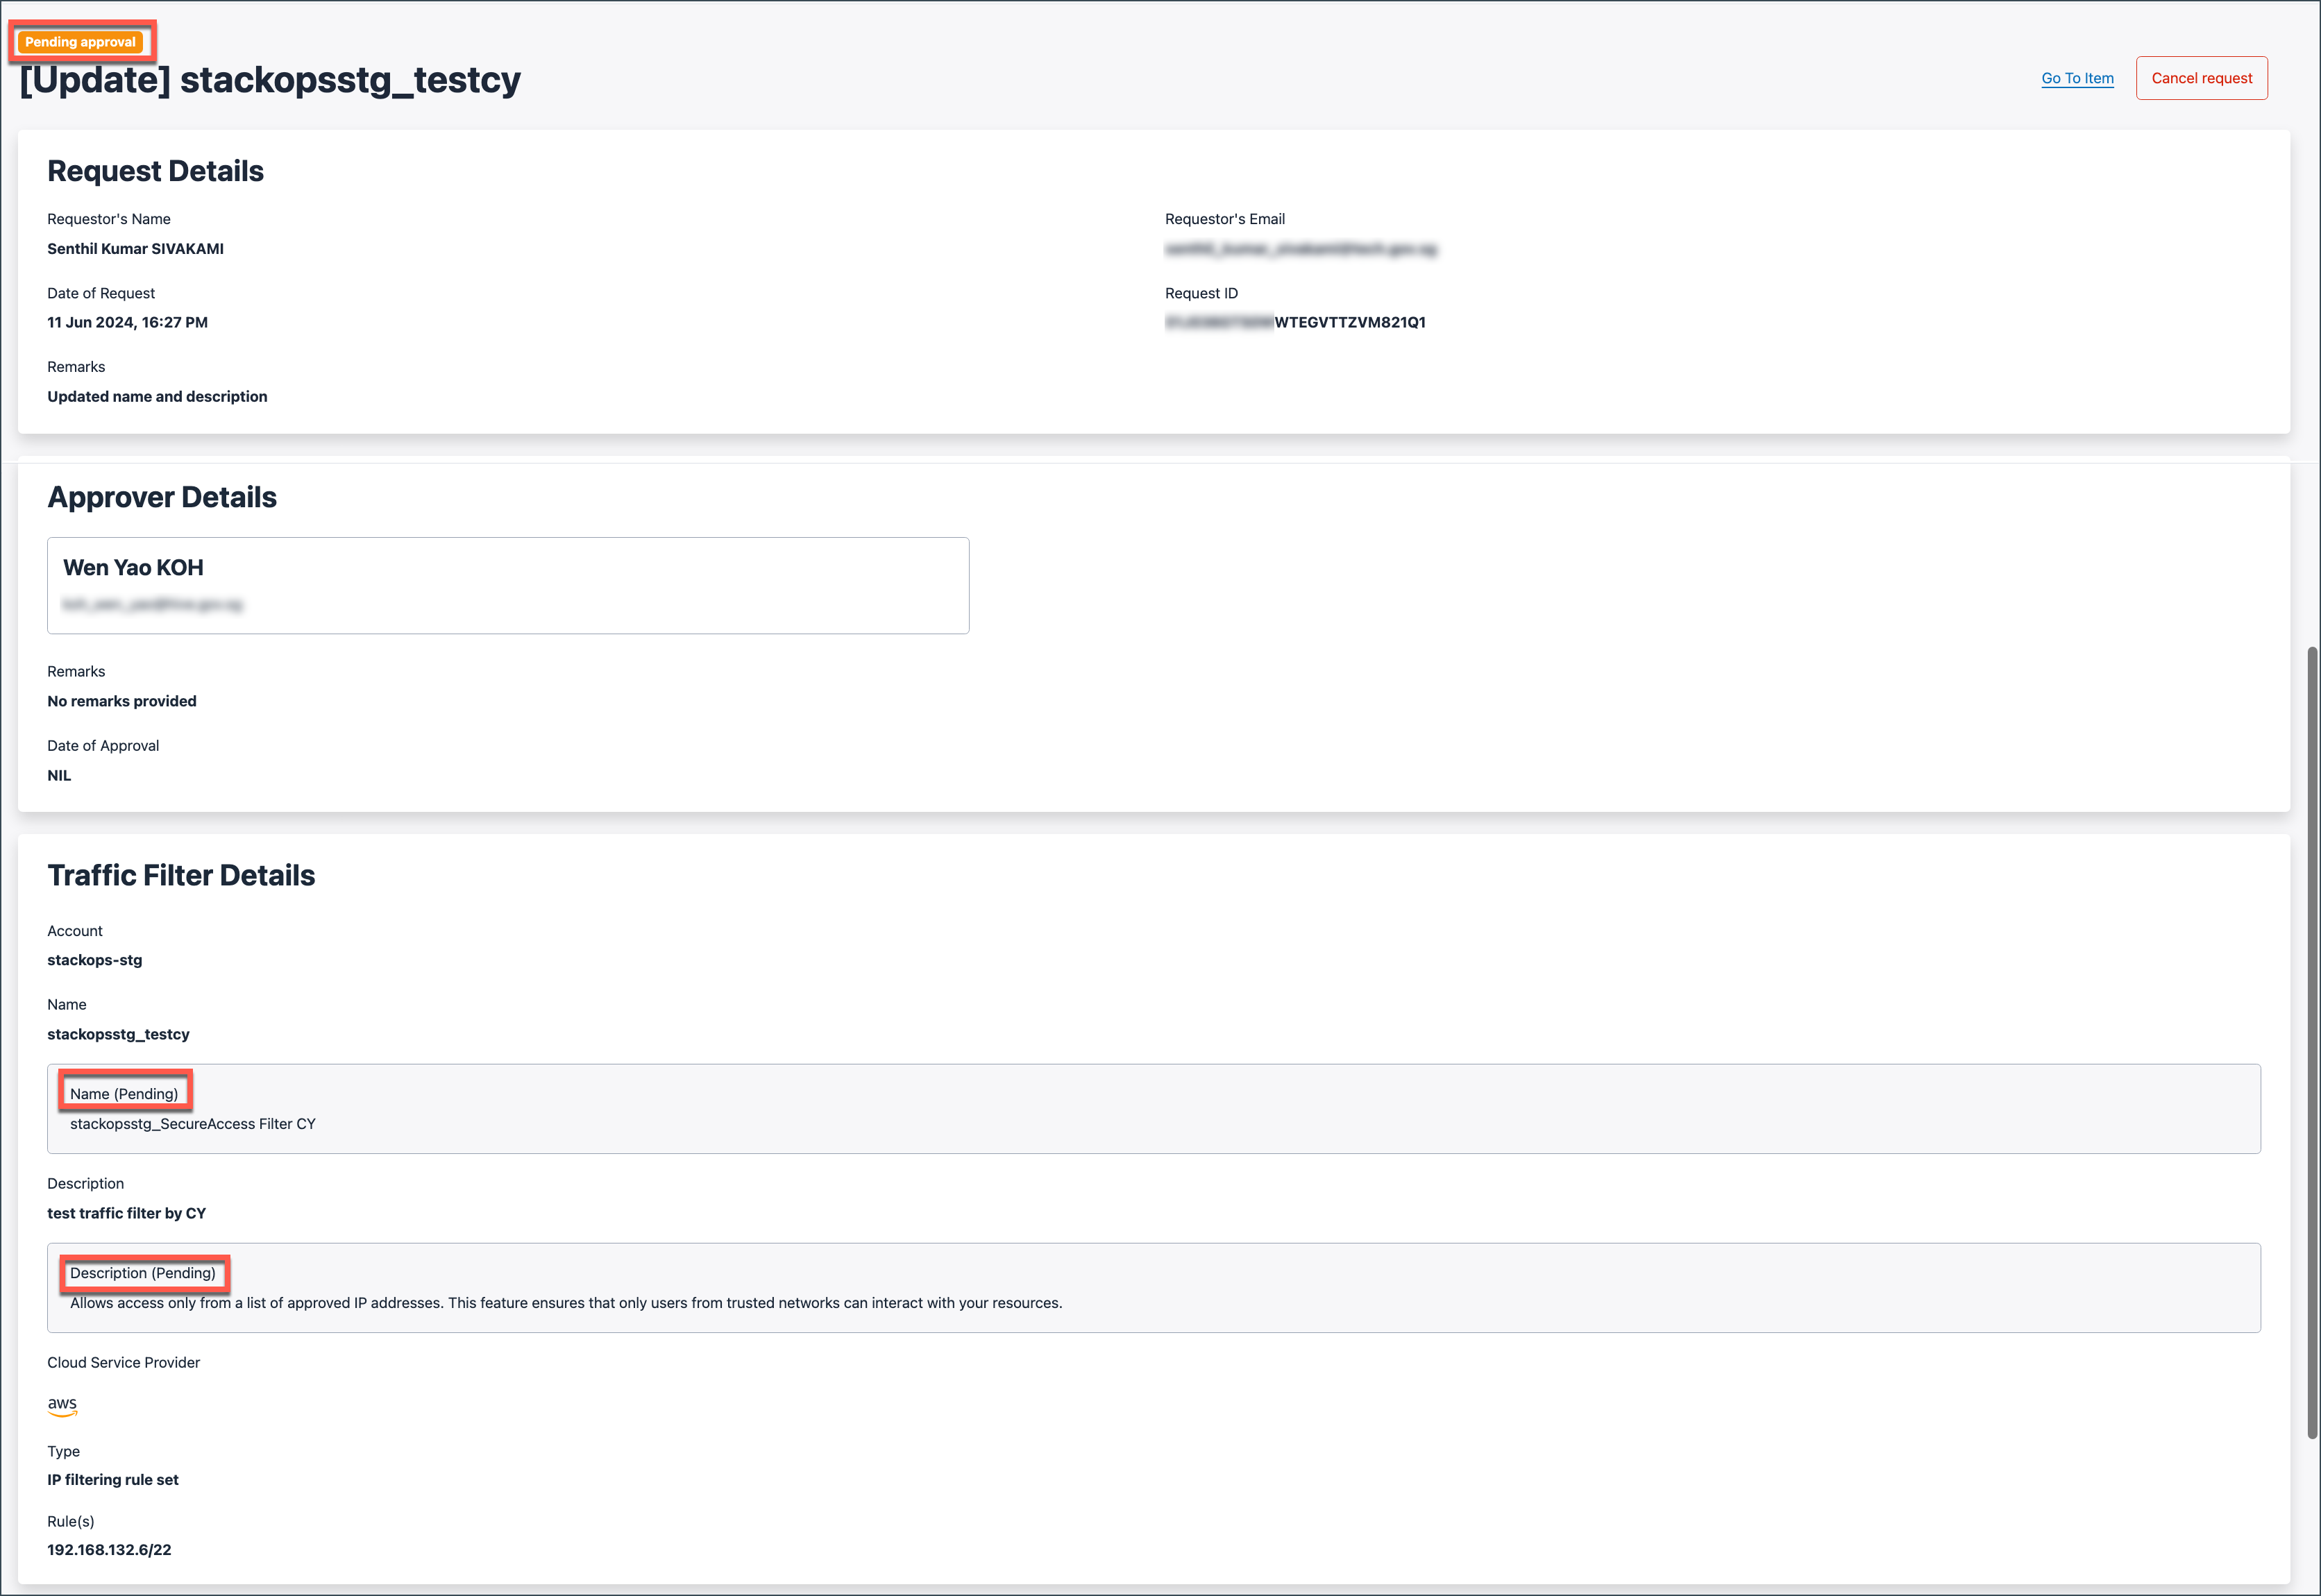Click the IP filtering rule set type
This screenshot has height=1596, width=2321.
pyautogui.click(x=113, y=1480)
